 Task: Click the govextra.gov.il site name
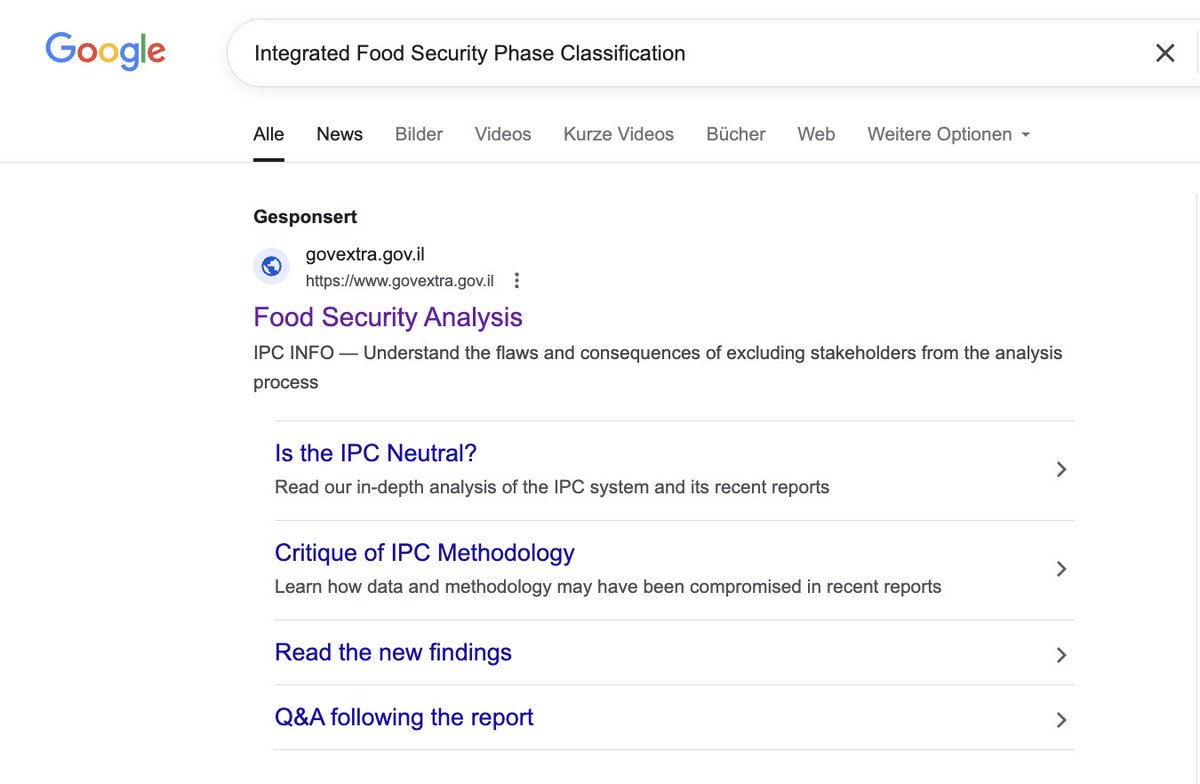point(365,255)
